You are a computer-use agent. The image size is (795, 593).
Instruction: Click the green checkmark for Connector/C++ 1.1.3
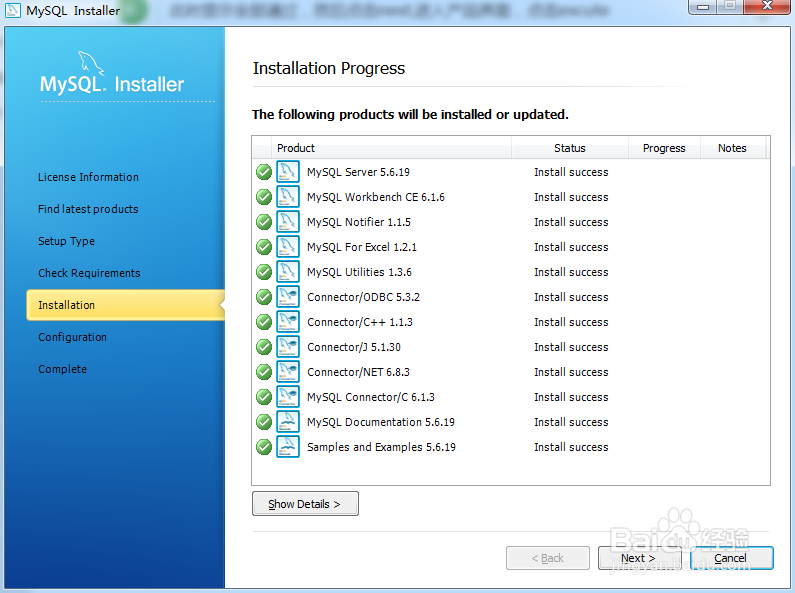point(264,322)
